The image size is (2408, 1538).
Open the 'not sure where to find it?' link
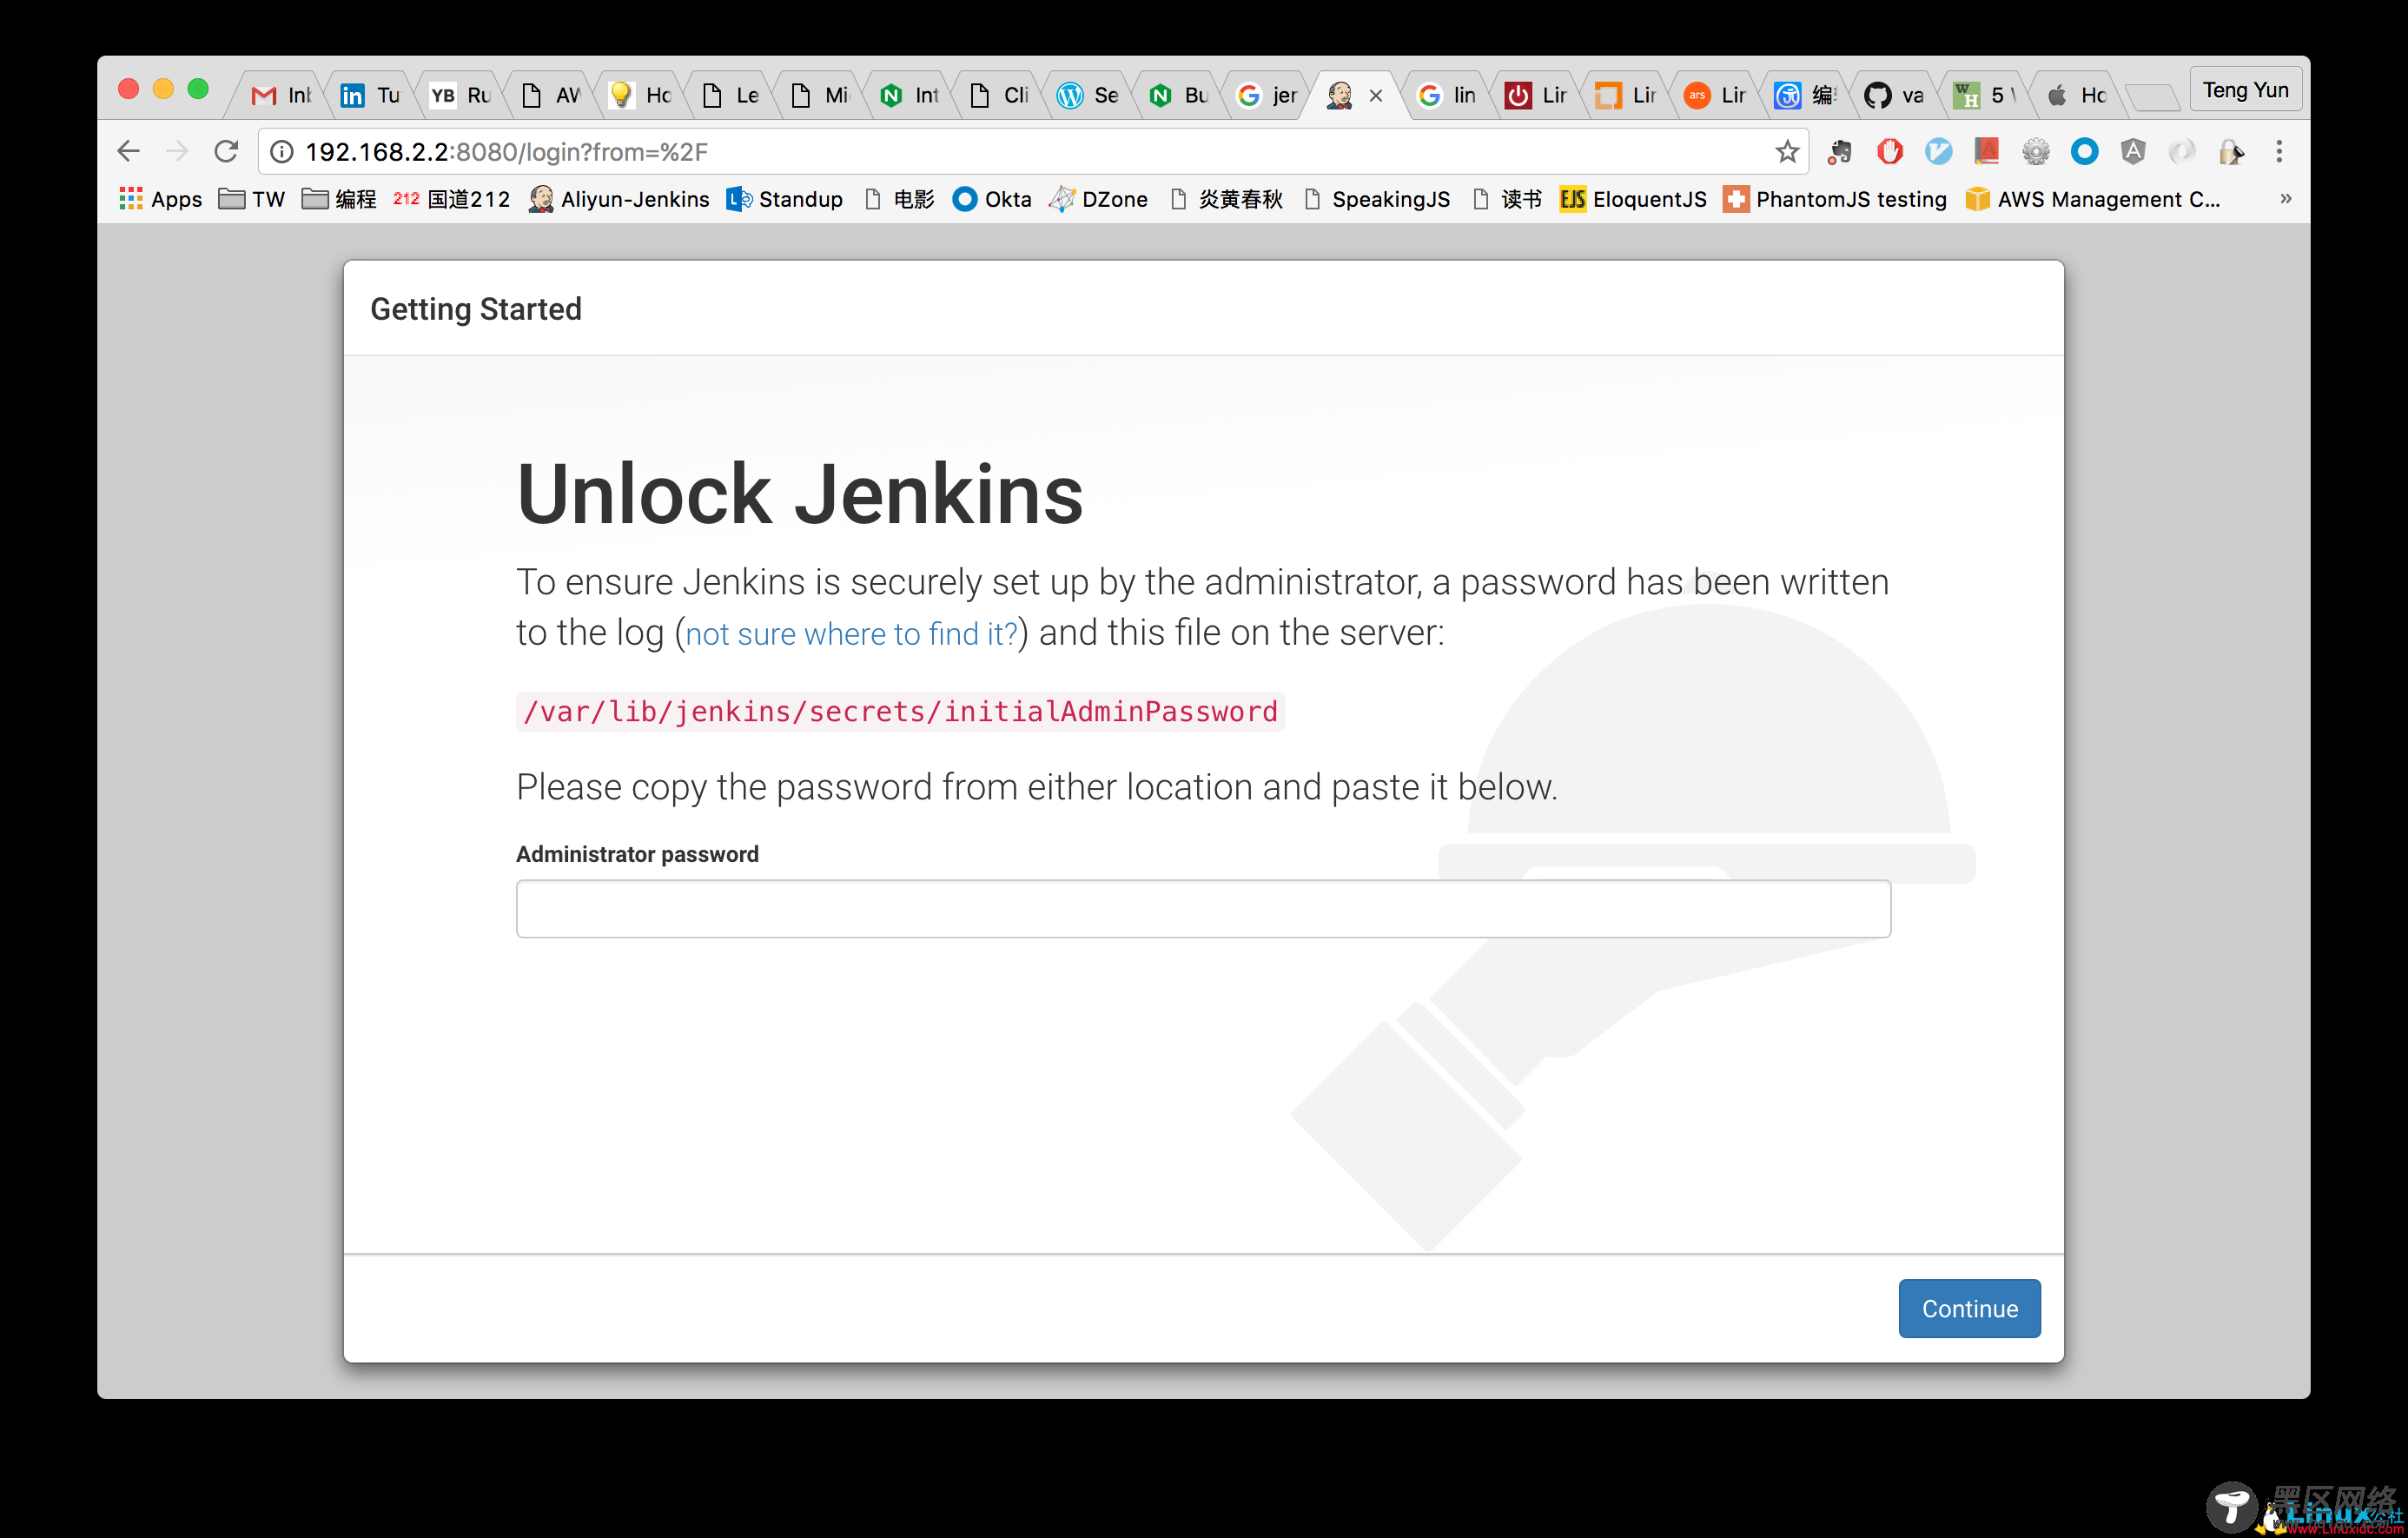(x=851, y=633)
